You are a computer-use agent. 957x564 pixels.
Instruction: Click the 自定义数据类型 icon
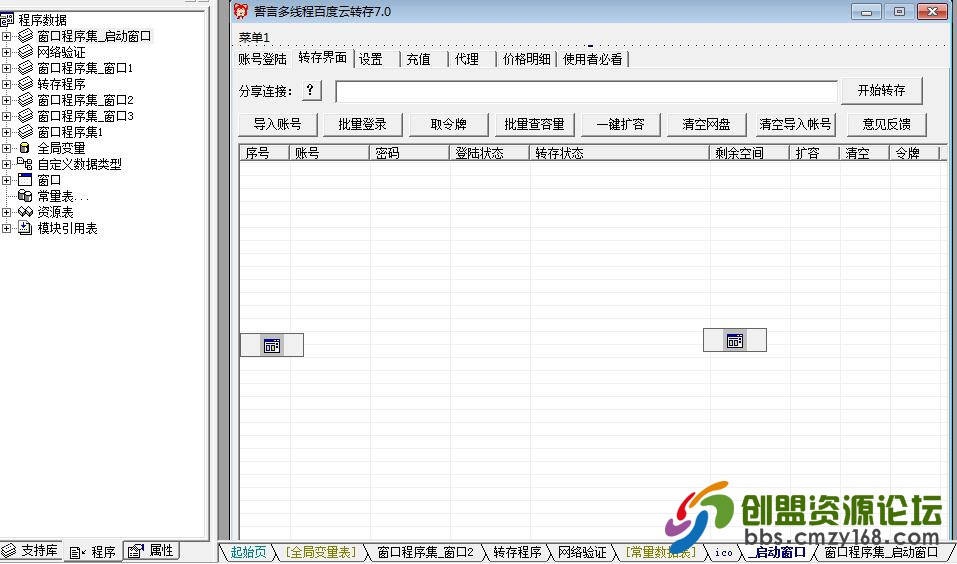[24, 164]
